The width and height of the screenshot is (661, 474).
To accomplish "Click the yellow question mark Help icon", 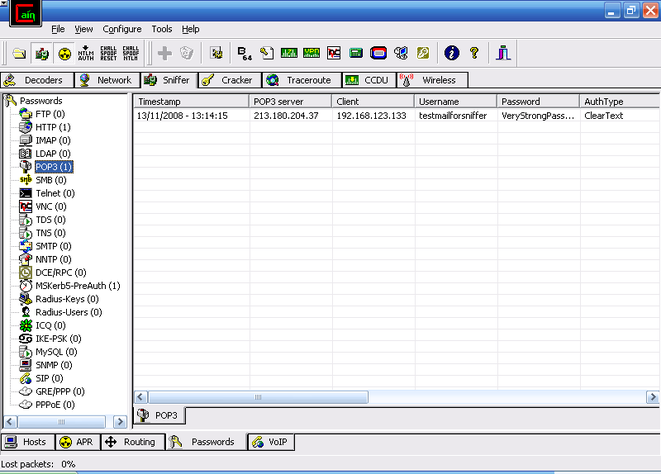I will coord(474,53).
